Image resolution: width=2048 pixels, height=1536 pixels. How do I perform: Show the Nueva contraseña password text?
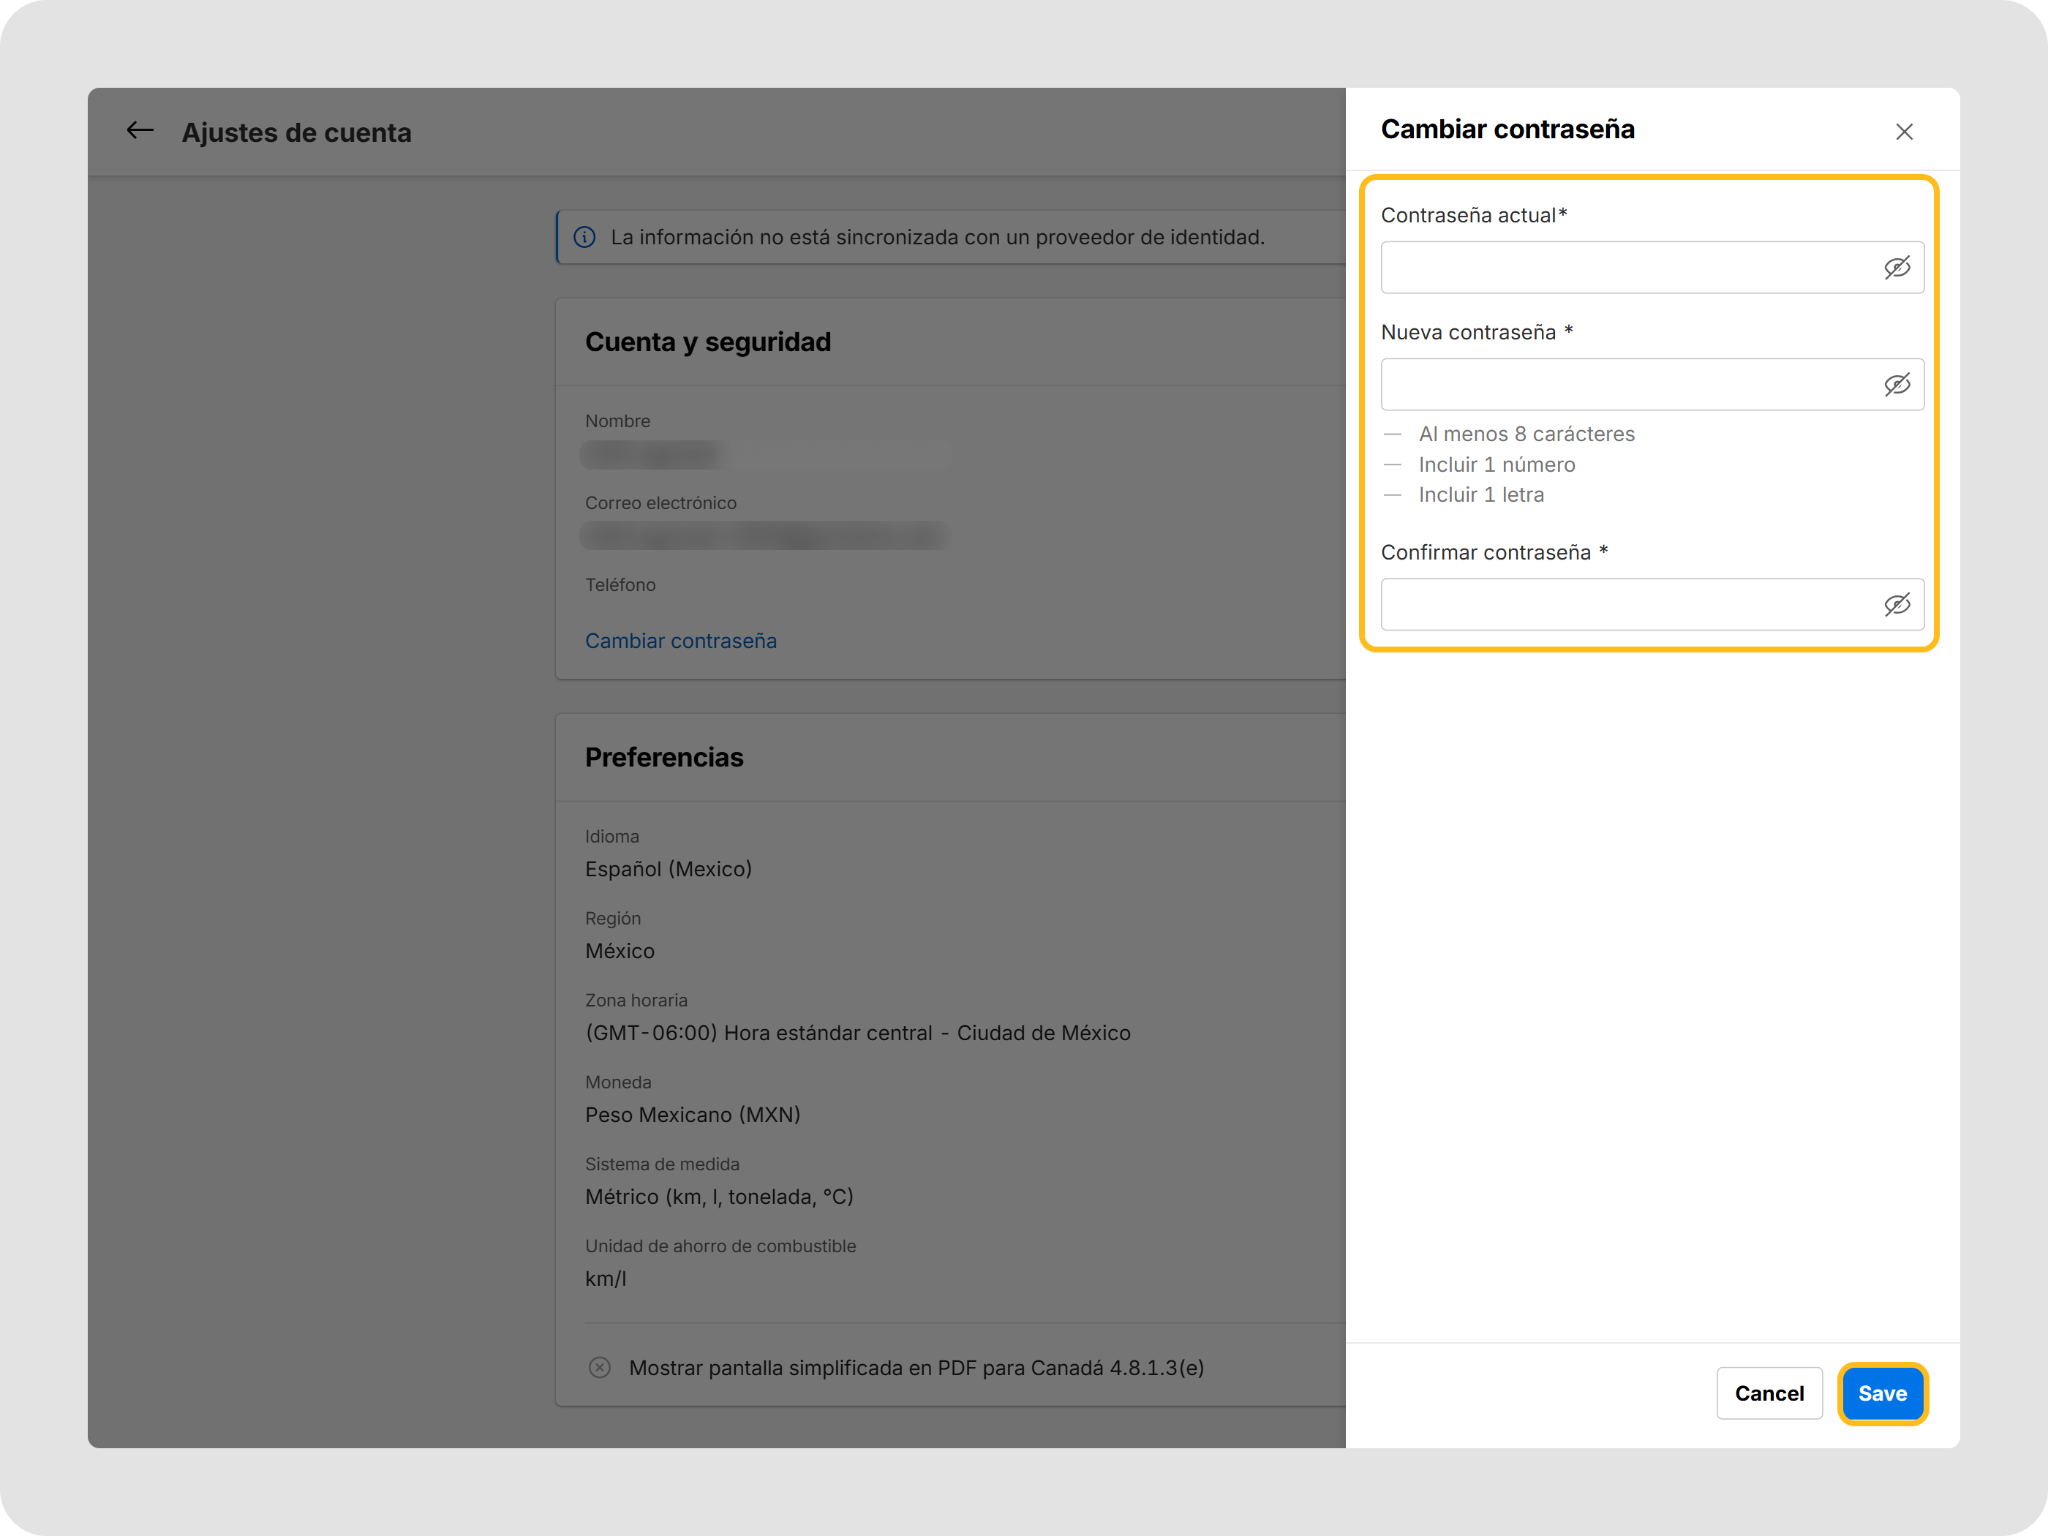pyautogui.click(x=1897, y=384)
